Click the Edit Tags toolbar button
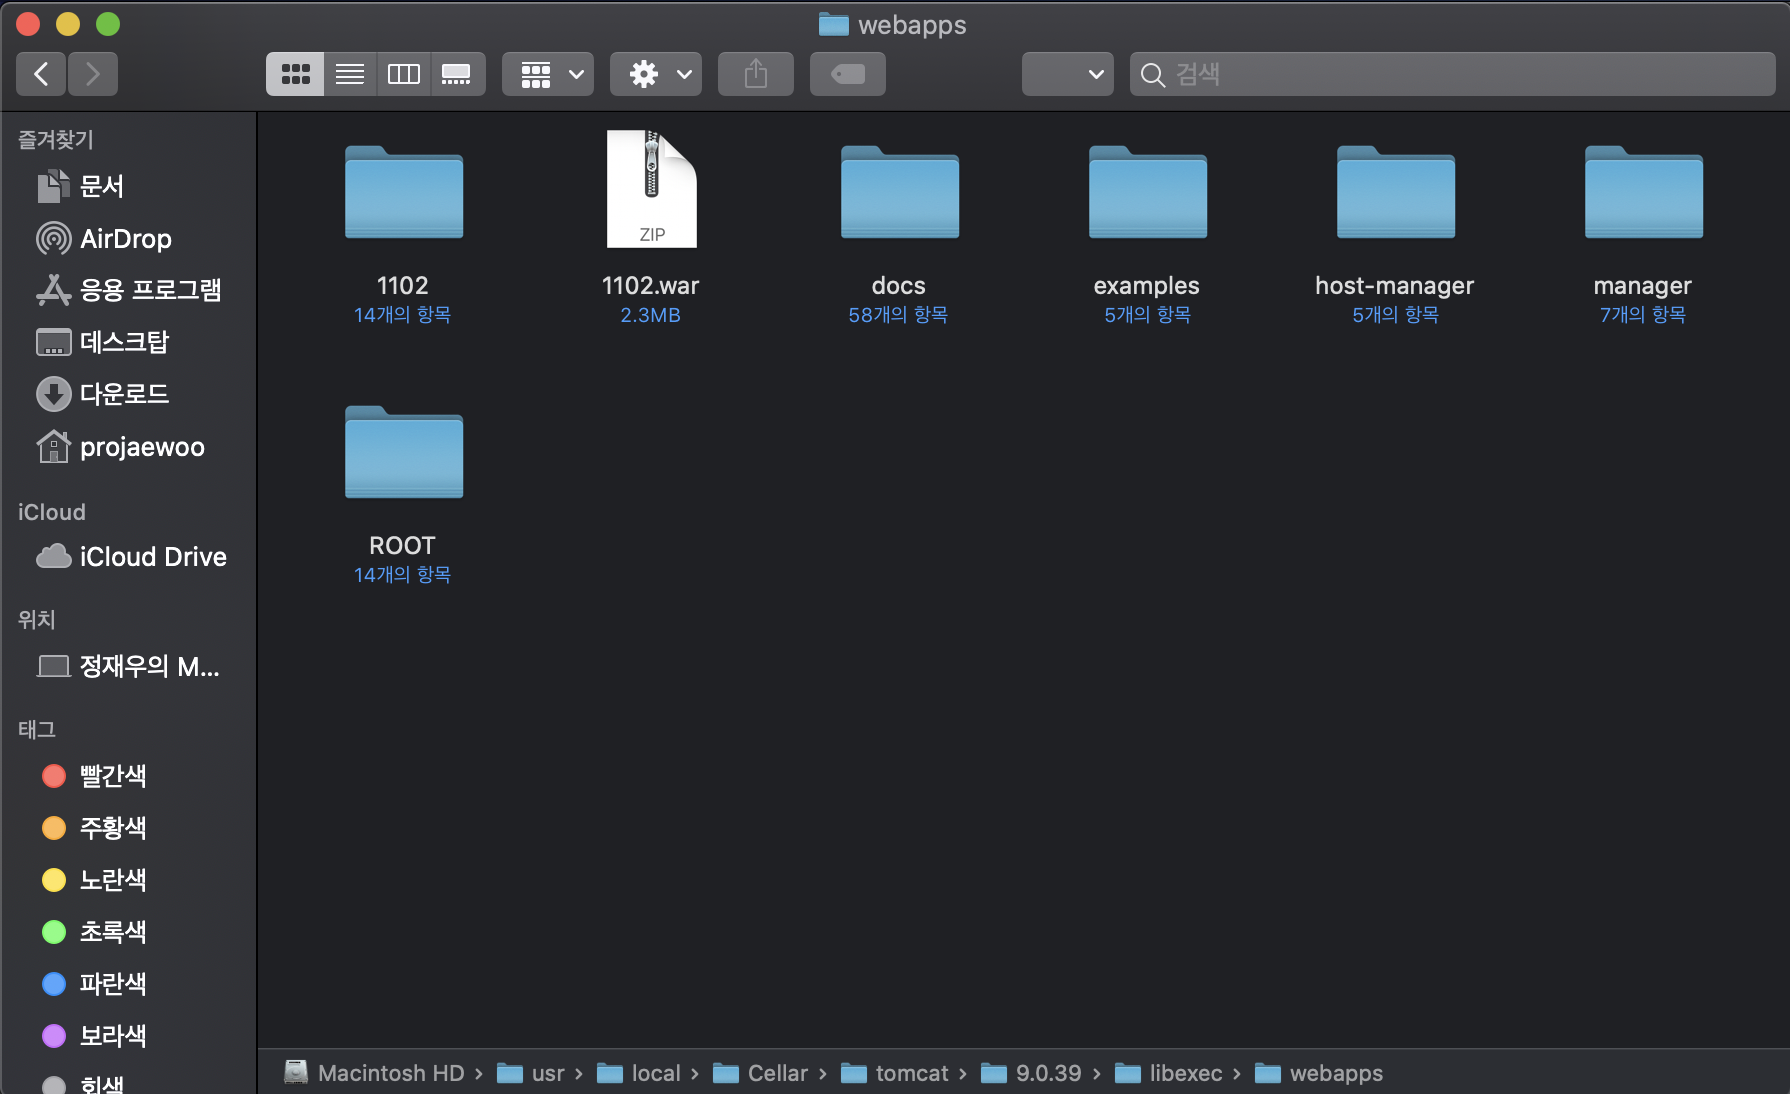Image resolution: width=1790 pixels, height=1094 pixels. 848,74
